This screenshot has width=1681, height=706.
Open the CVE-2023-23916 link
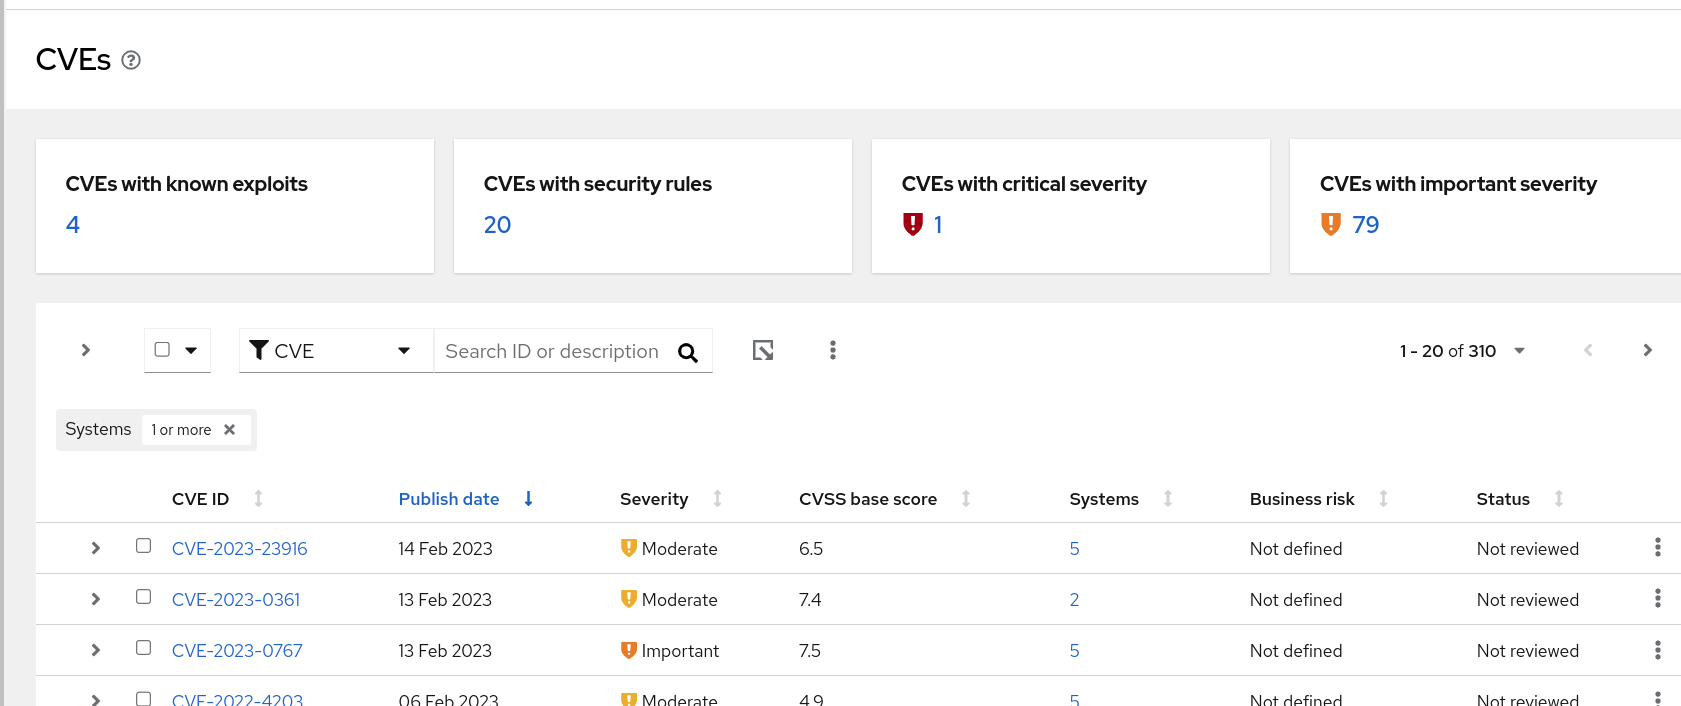coord(240,549)
